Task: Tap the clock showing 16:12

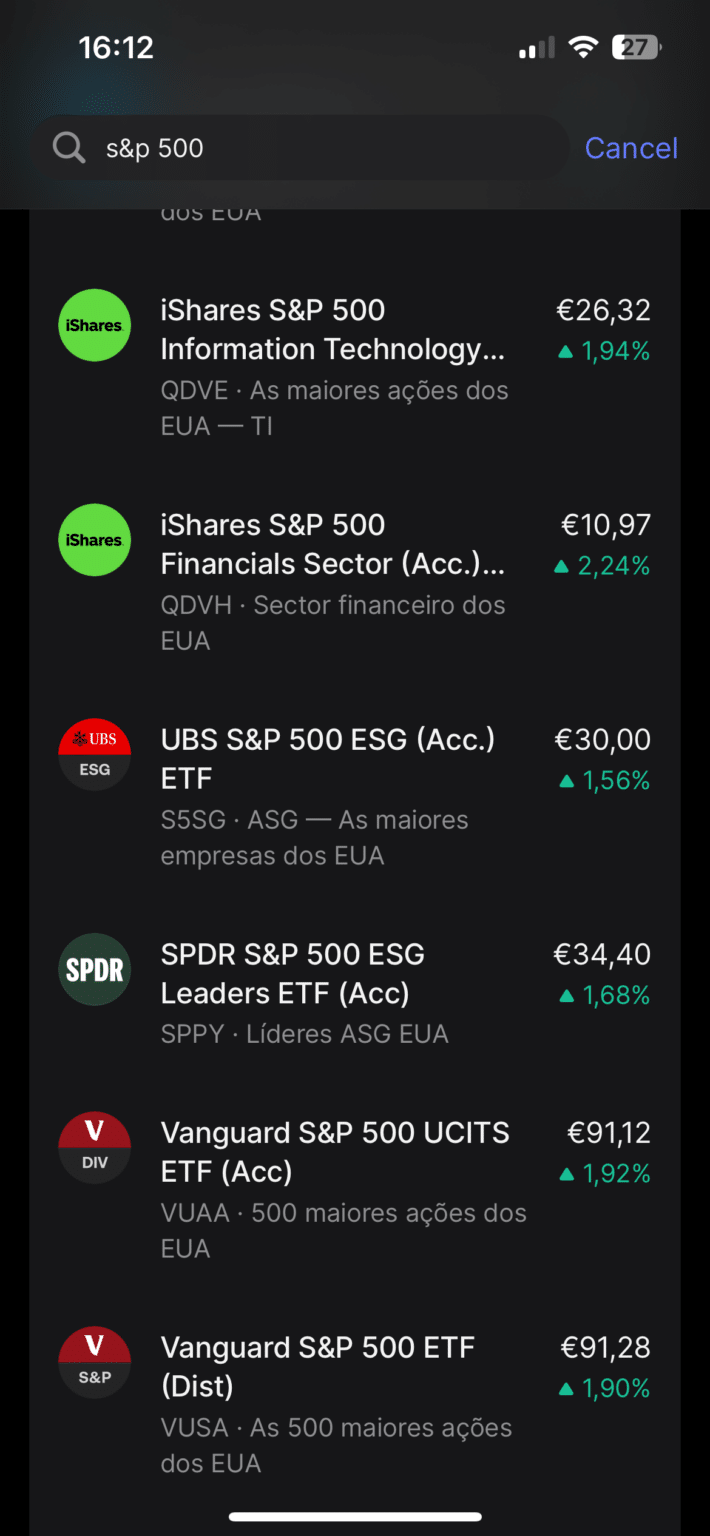Action: [116, 46]
